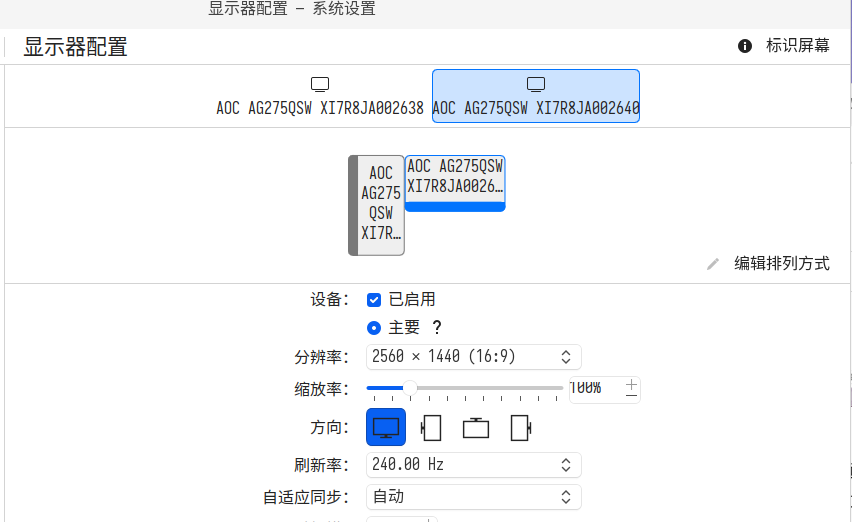Click the question mark next to 主要

(x=436, y=328)
